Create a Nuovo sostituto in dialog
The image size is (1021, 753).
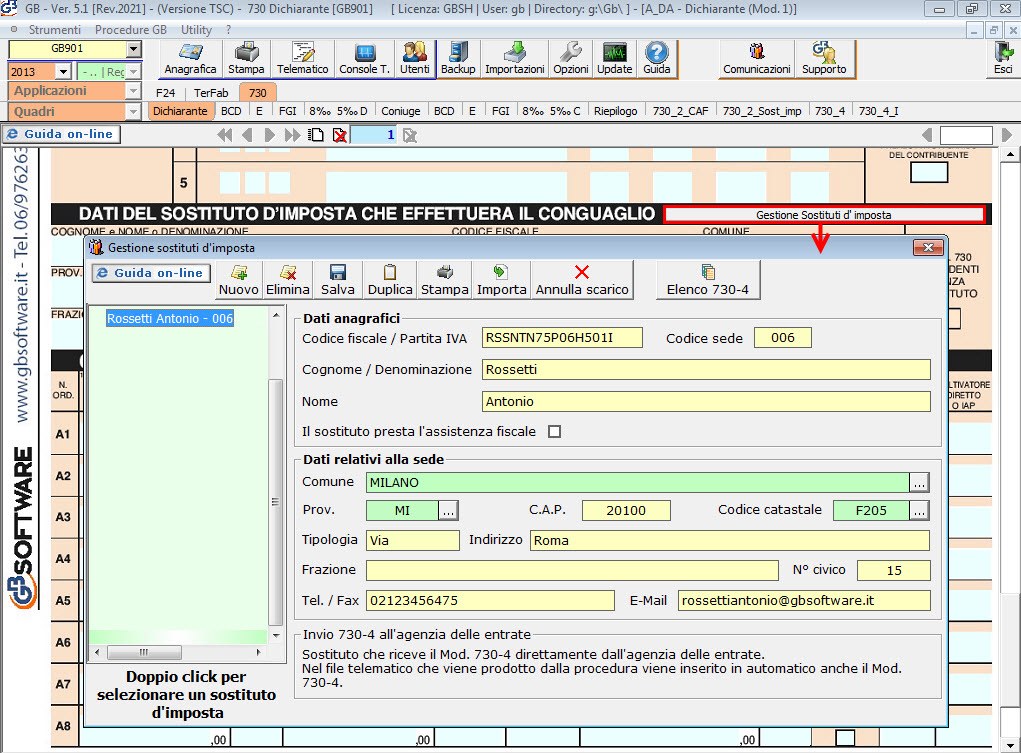(238, 280)
